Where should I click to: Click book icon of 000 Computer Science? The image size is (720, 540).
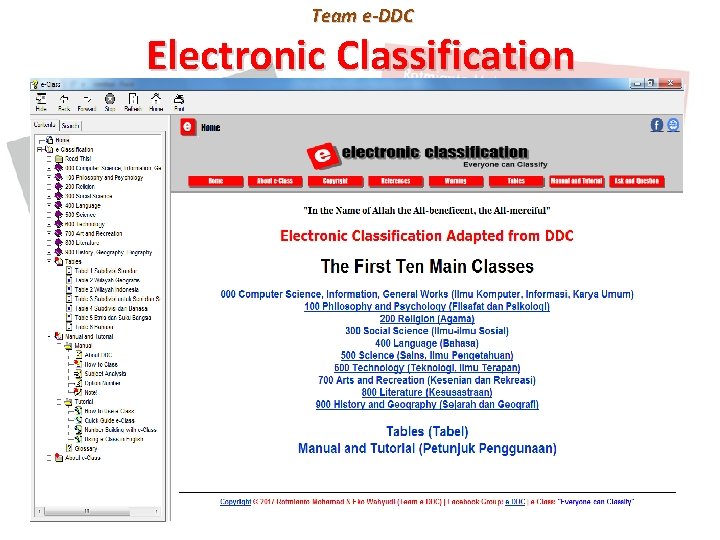tap(58, 168)
